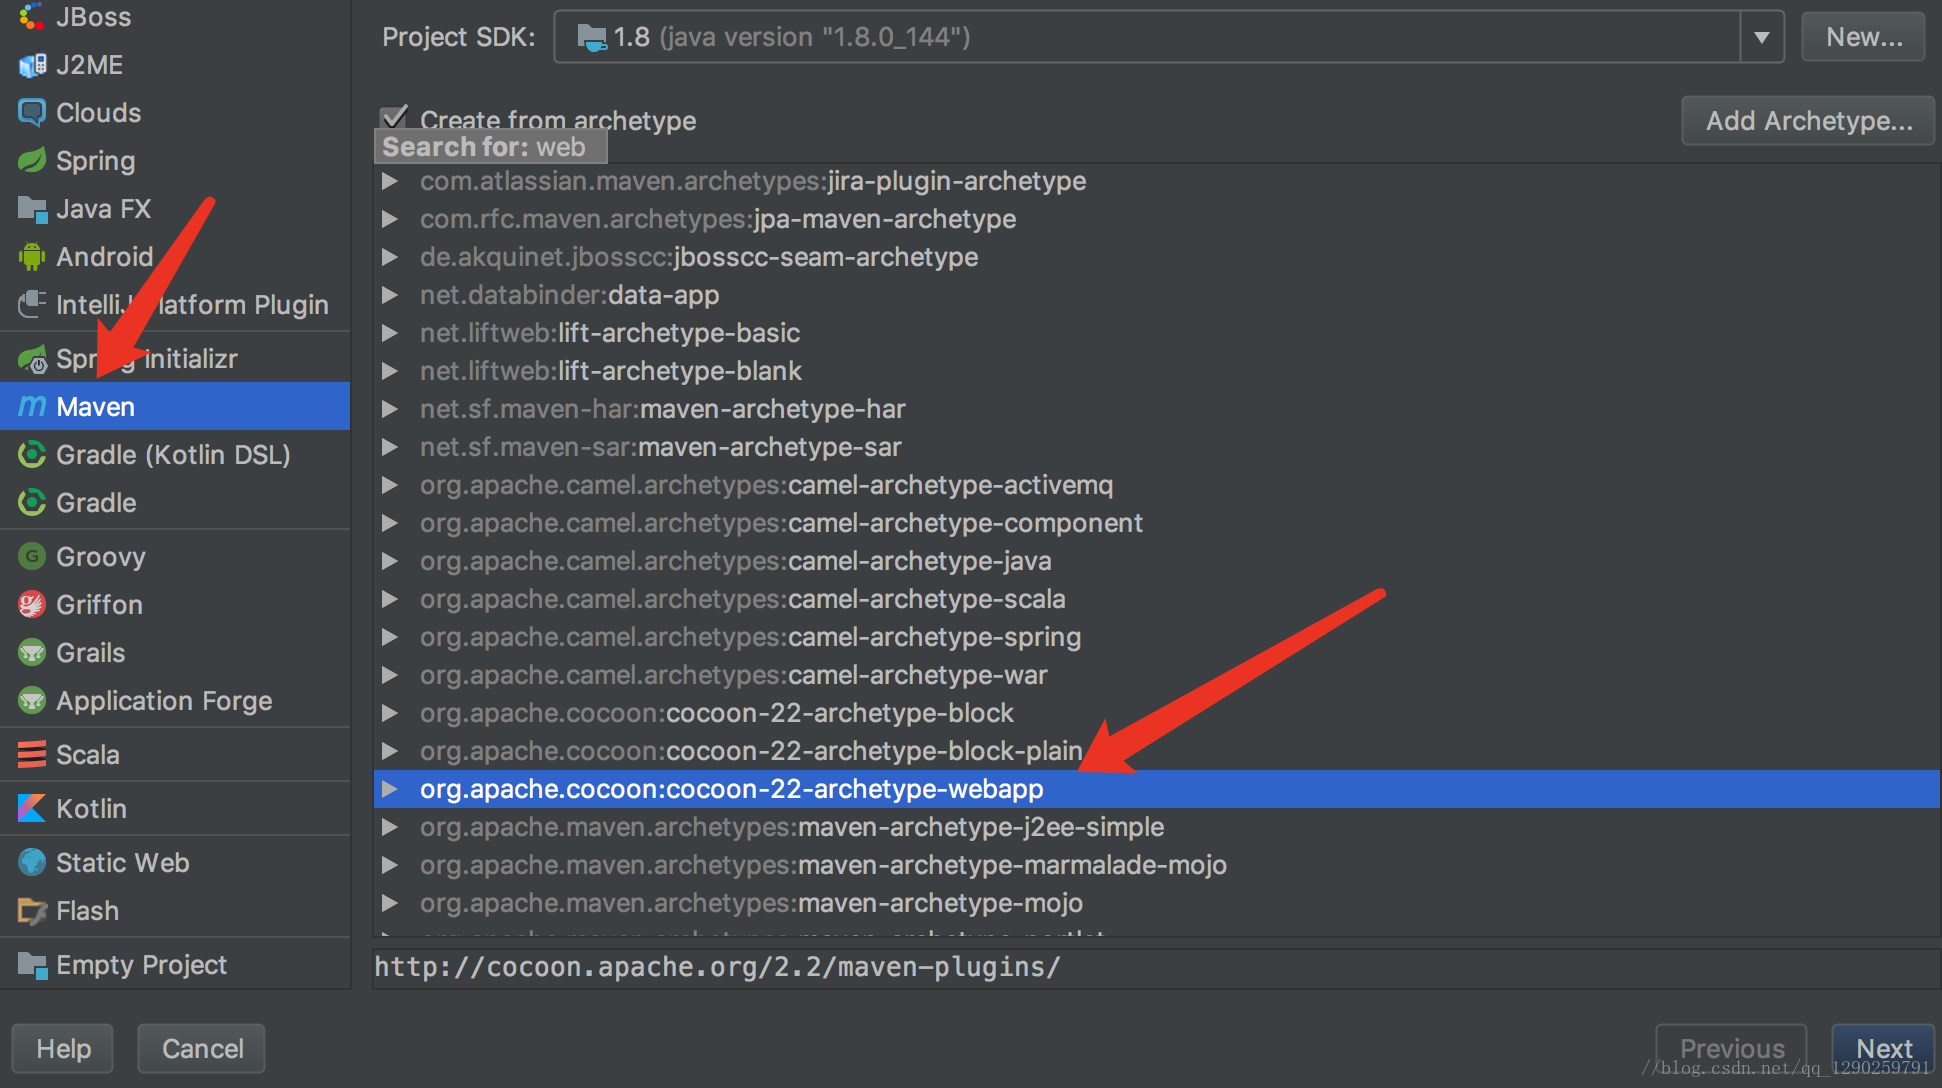The height and width of the screenshot is (1088, 1942).
Task: Select maven-archetype-mojo row
Action: coord(1157,903)
